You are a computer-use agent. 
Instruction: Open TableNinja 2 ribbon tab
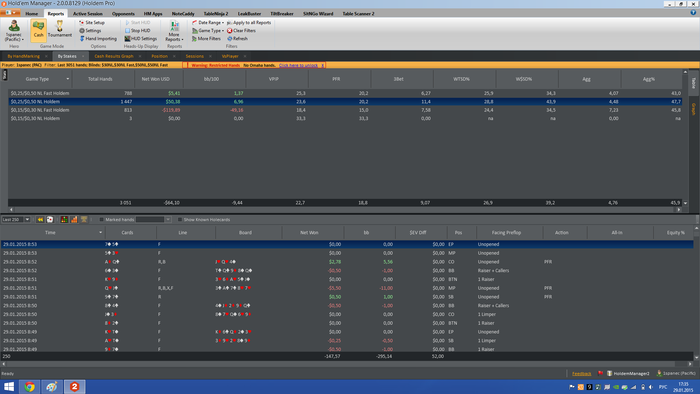[x=216, y=13]
